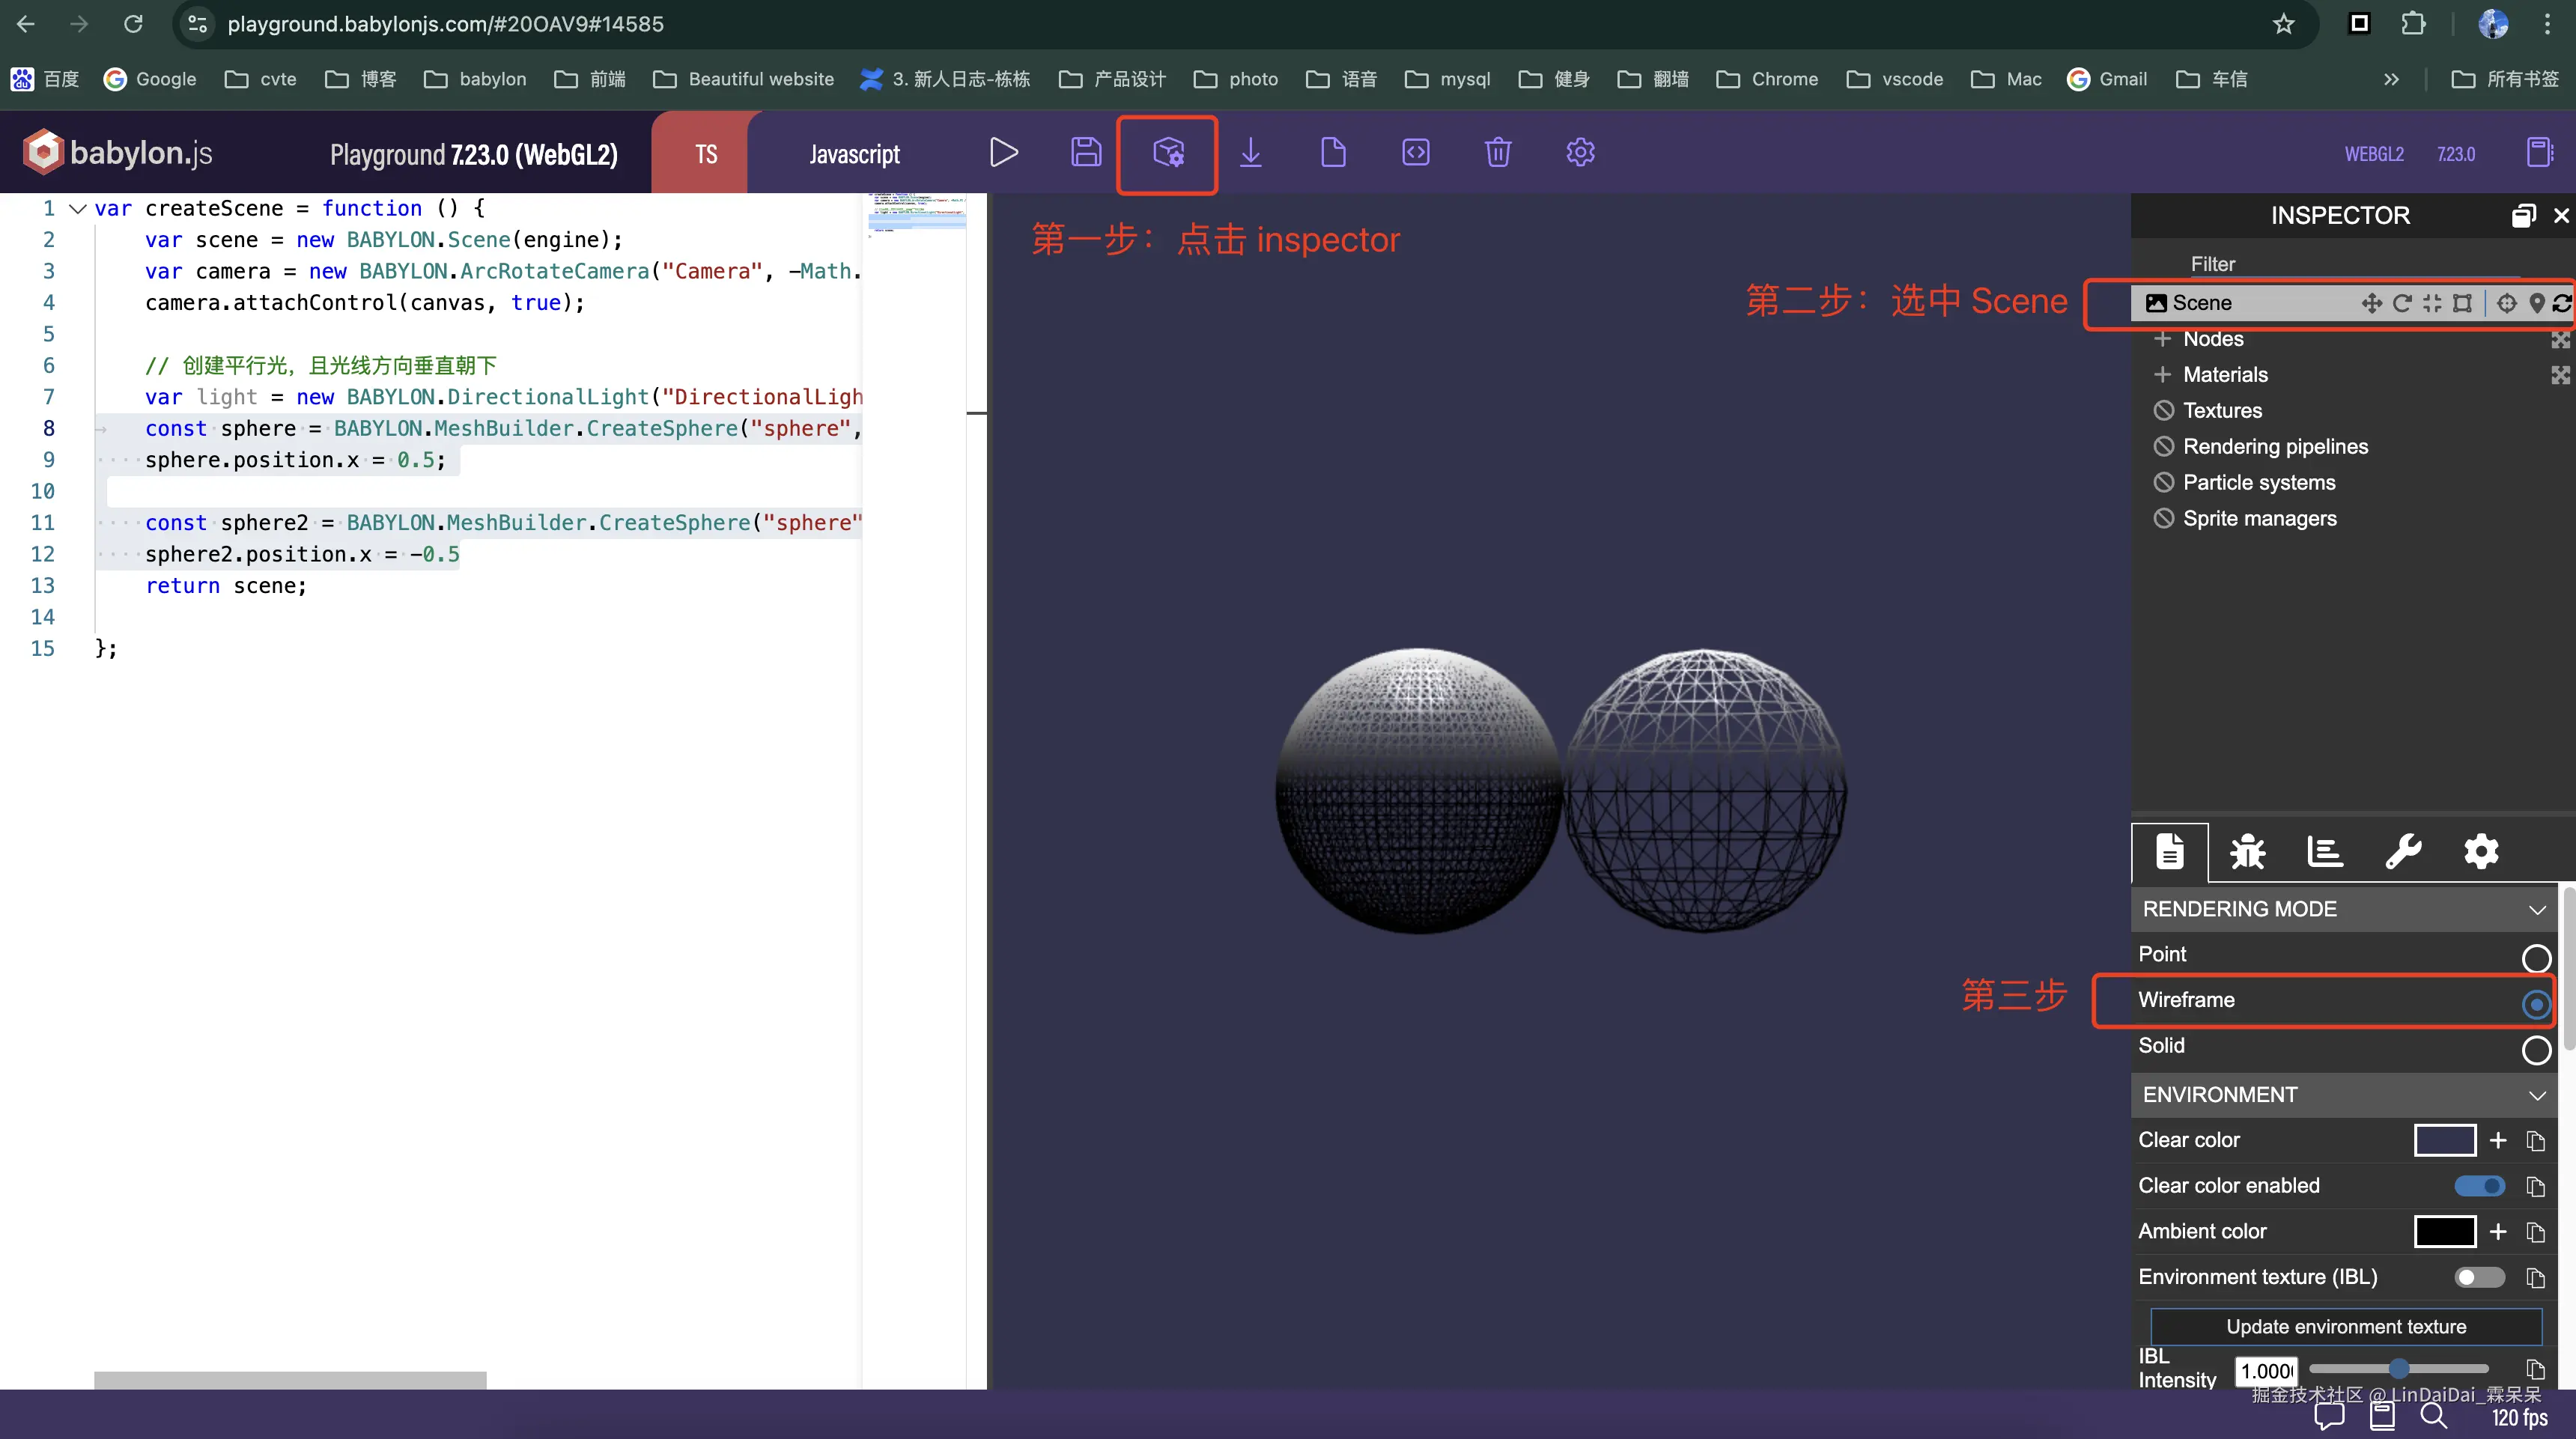2576x1439 pixels.
Task: Run the playground scene with Play icon
Action: click(1003, 153)
